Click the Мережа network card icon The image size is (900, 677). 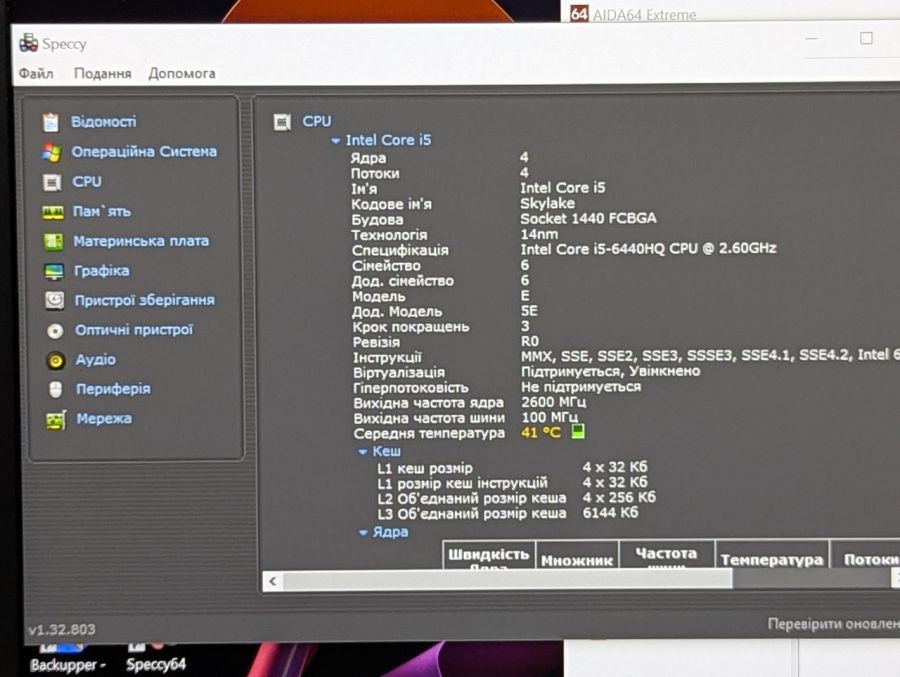pos(56,420)
